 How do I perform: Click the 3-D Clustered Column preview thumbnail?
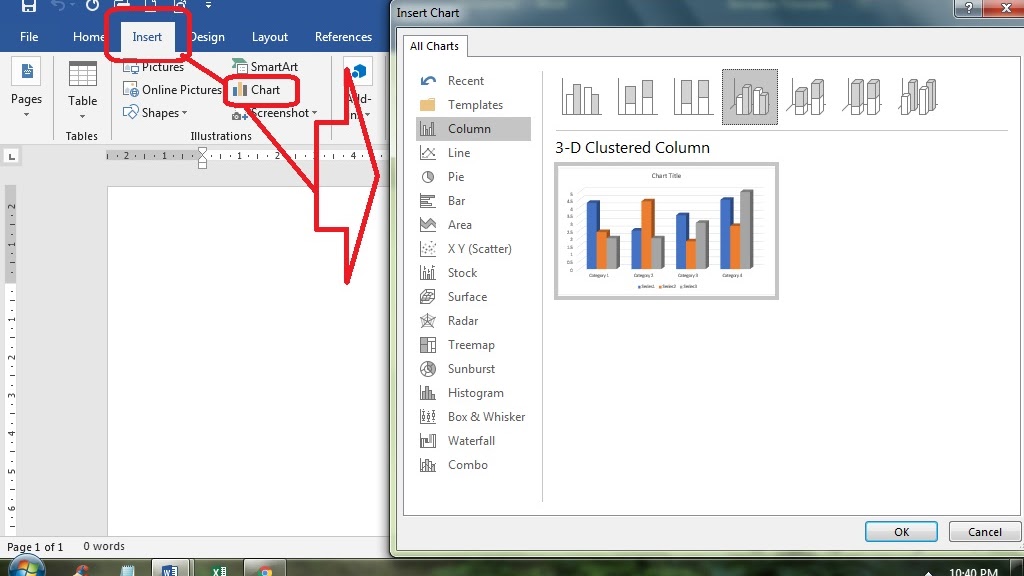pos(665,231)
